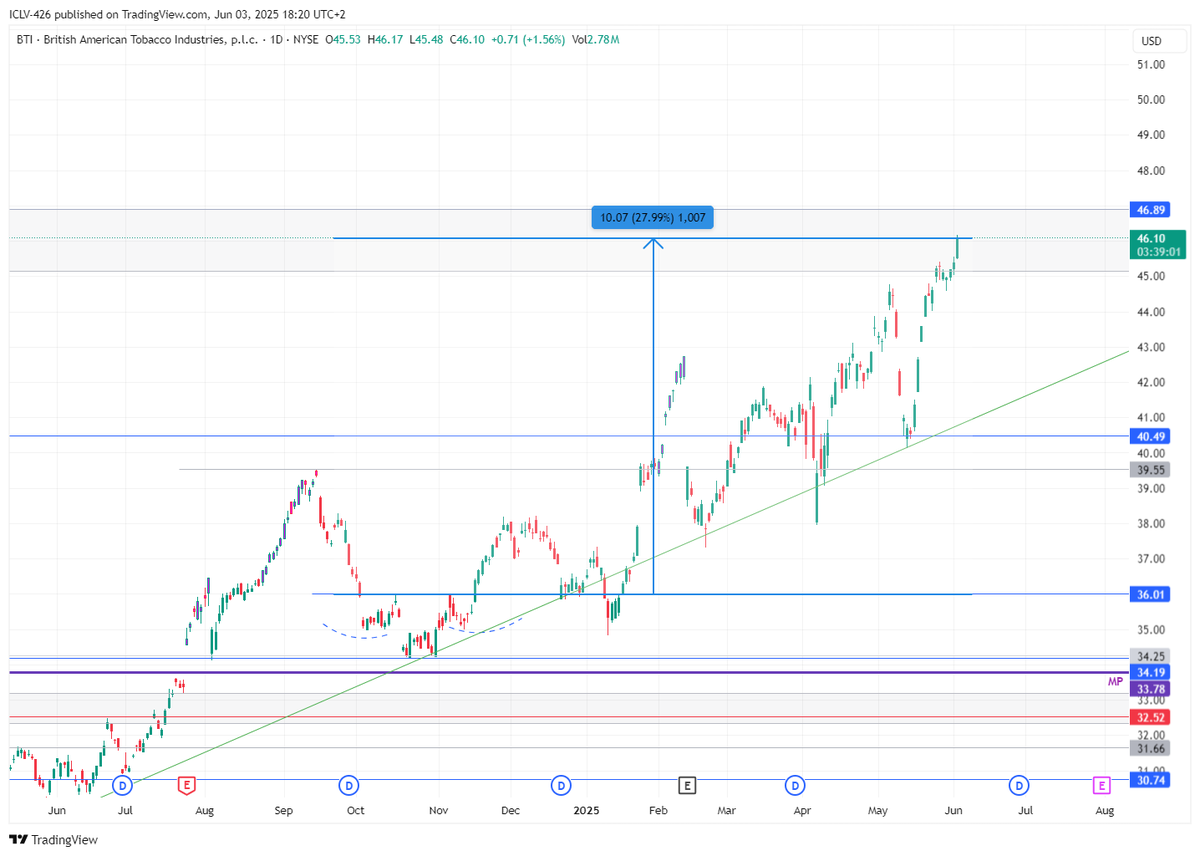Click the 33.78 price level label
This screenshot has width=1200, height=856.
tap(1151, 689)
